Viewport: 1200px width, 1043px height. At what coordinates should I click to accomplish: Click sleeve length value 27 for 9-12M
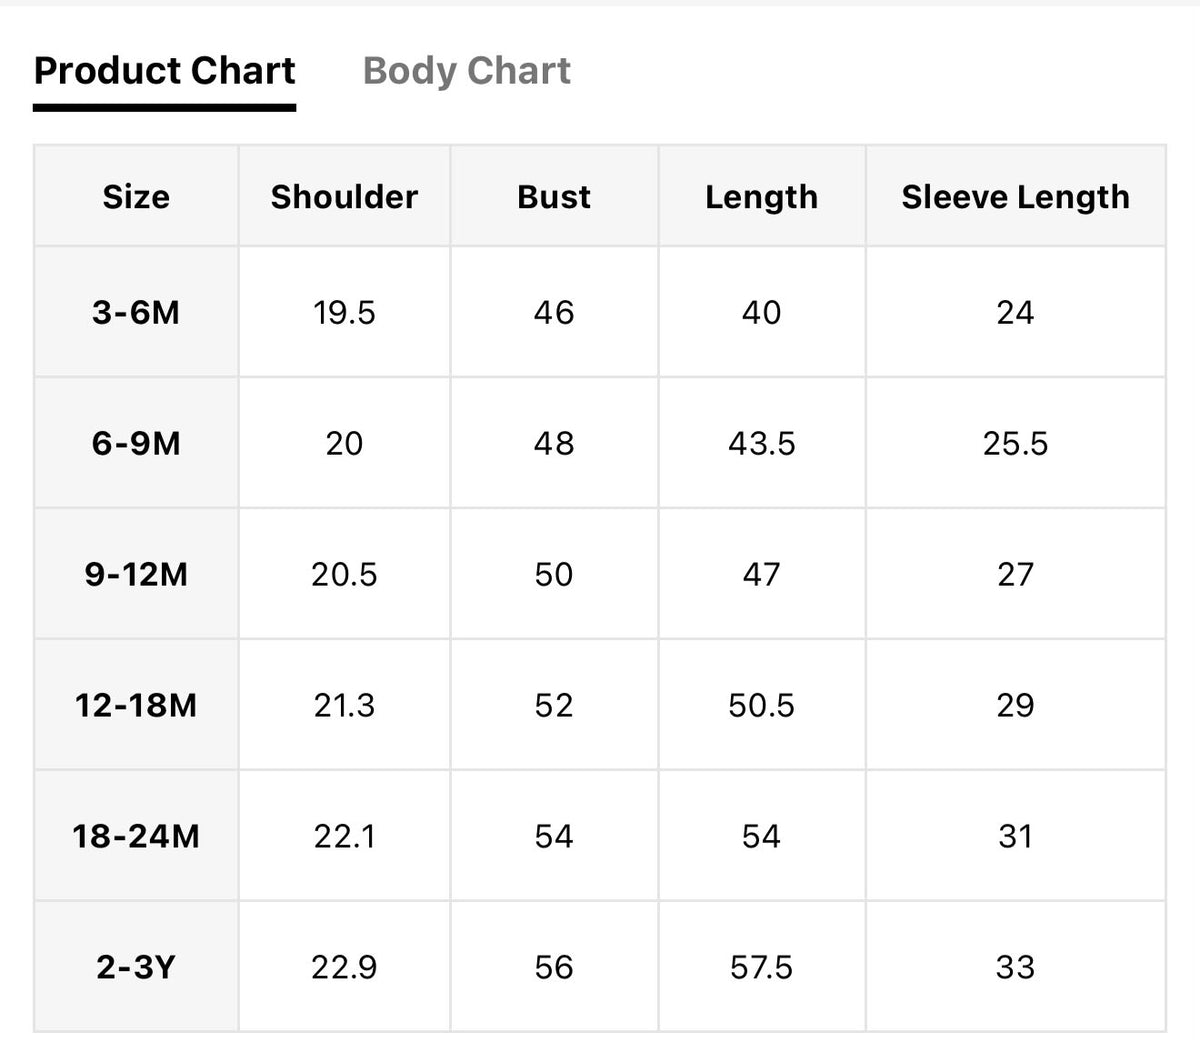(x=1015, y=574)
